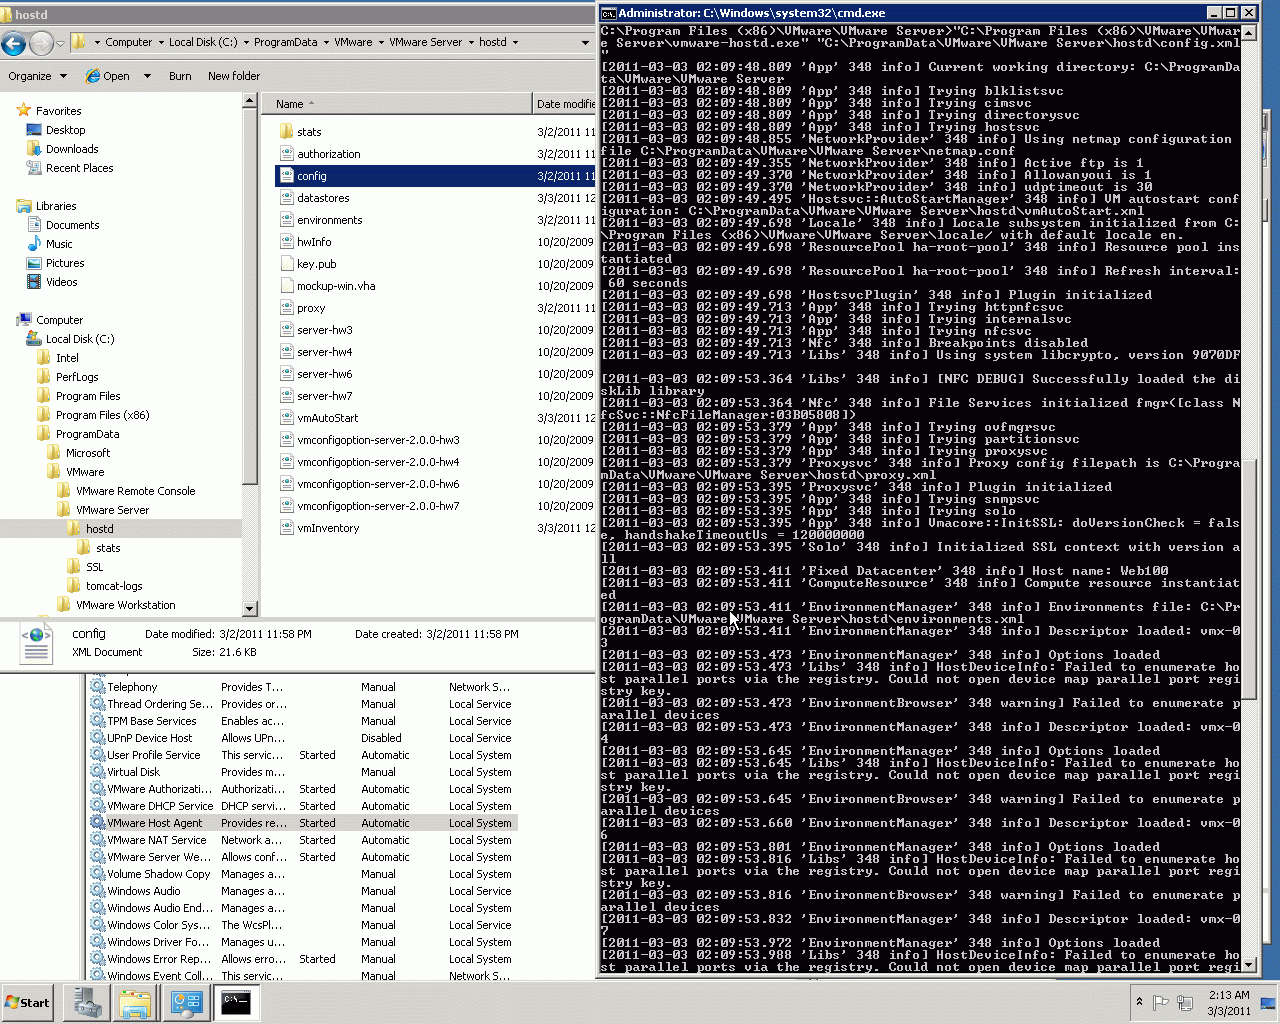Select PerfLogs folder in tree
Screen dimensions: 1280x1024
point(77,377)
